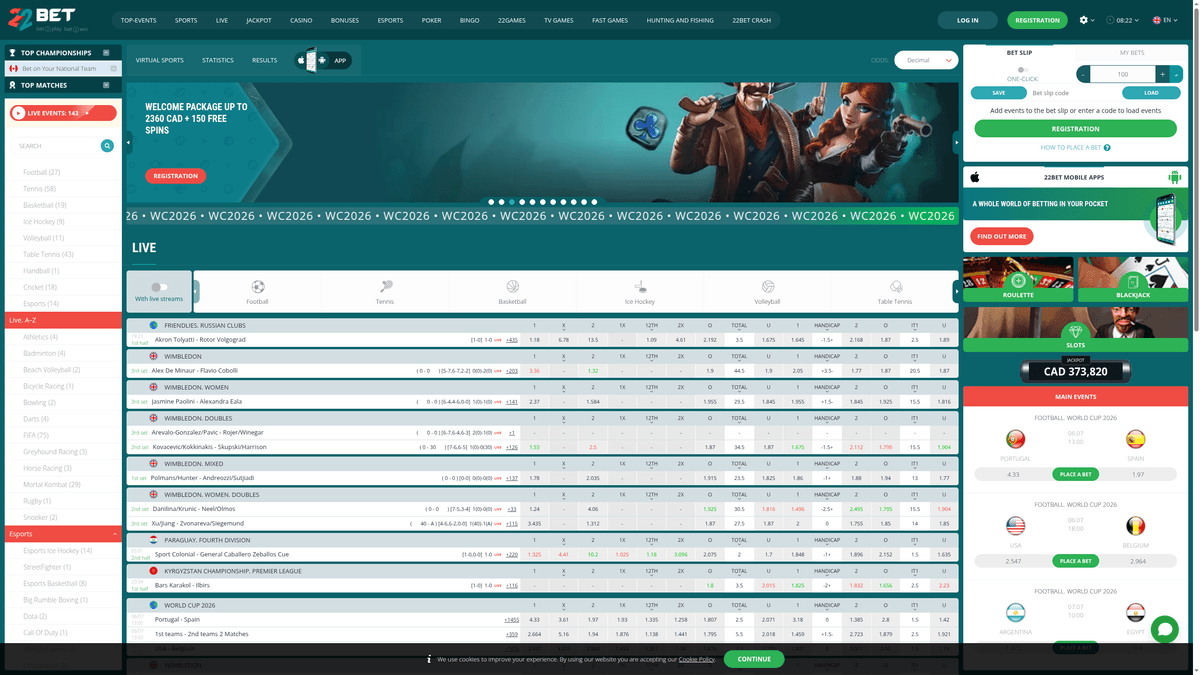Click the trophy Top Championships header
Image resolution: width=1200 pixels, height=675 pixels.
(x=63, y=53)
